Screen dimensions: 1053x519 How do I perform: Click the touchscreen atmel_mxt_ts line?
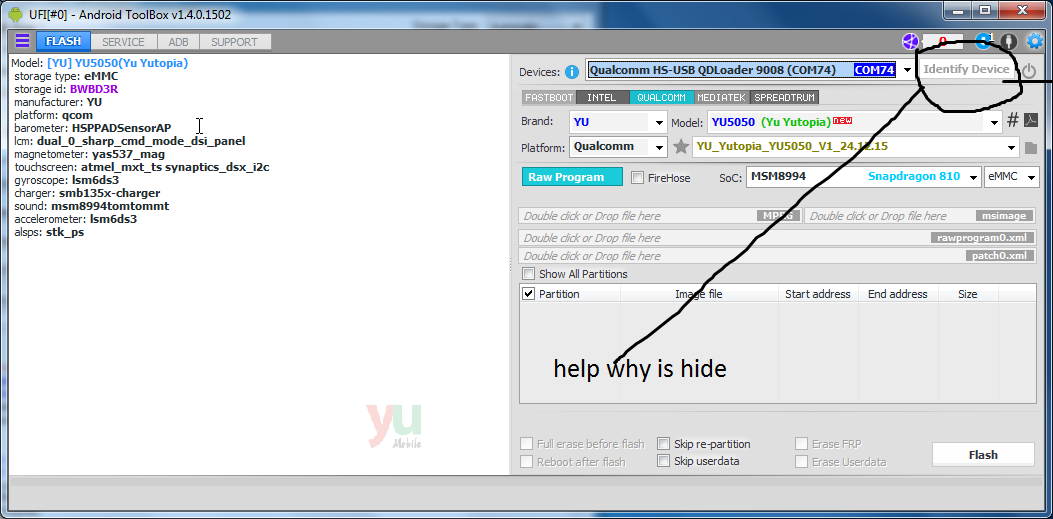[x=142, y=167]
